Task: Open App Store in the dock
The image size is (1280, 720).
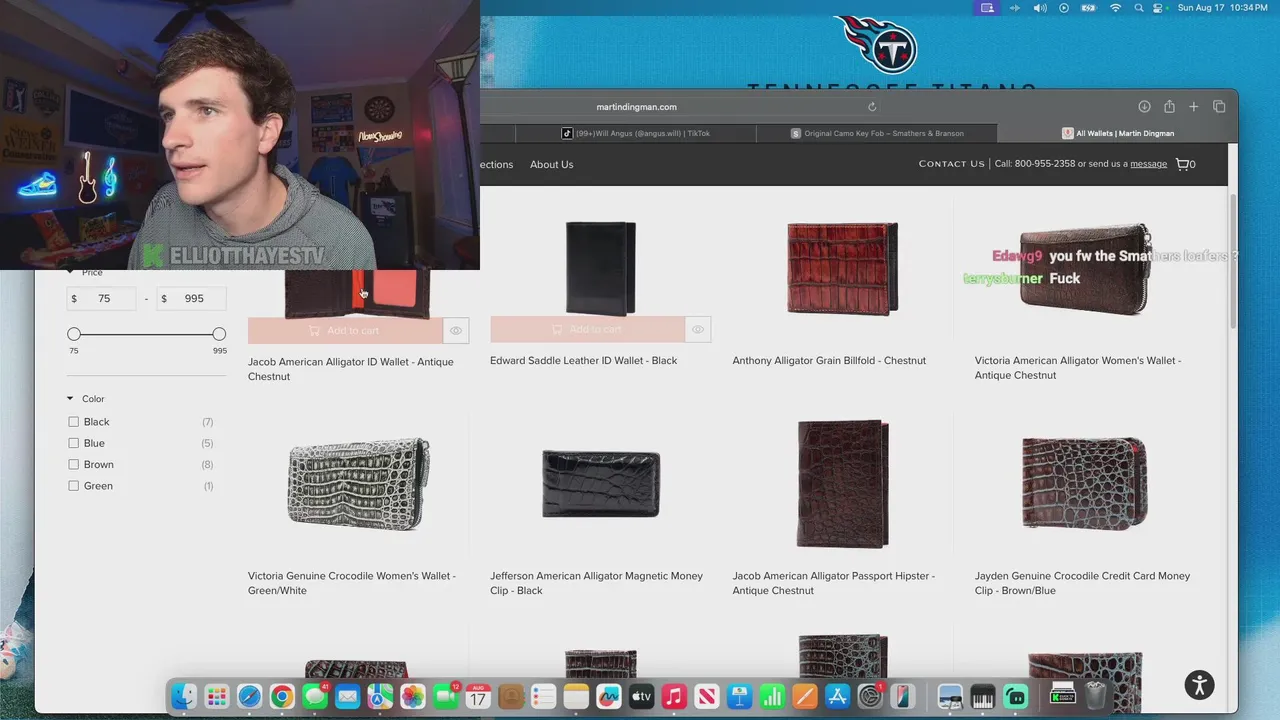Action: pos(837,696)
